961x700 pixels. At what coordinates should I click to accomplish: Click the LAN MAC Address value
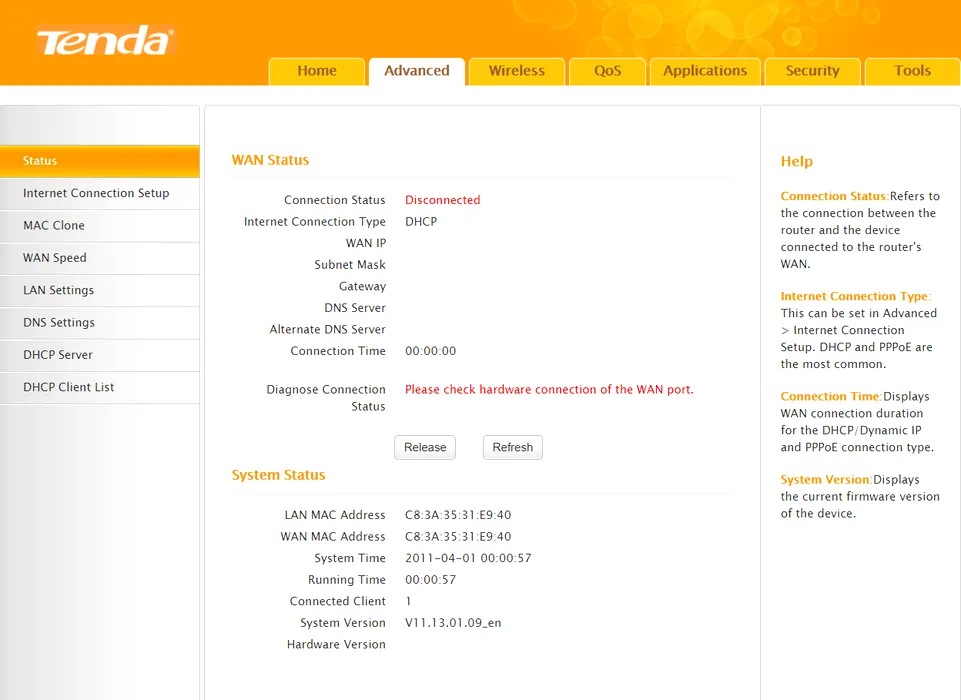point(458,515)
